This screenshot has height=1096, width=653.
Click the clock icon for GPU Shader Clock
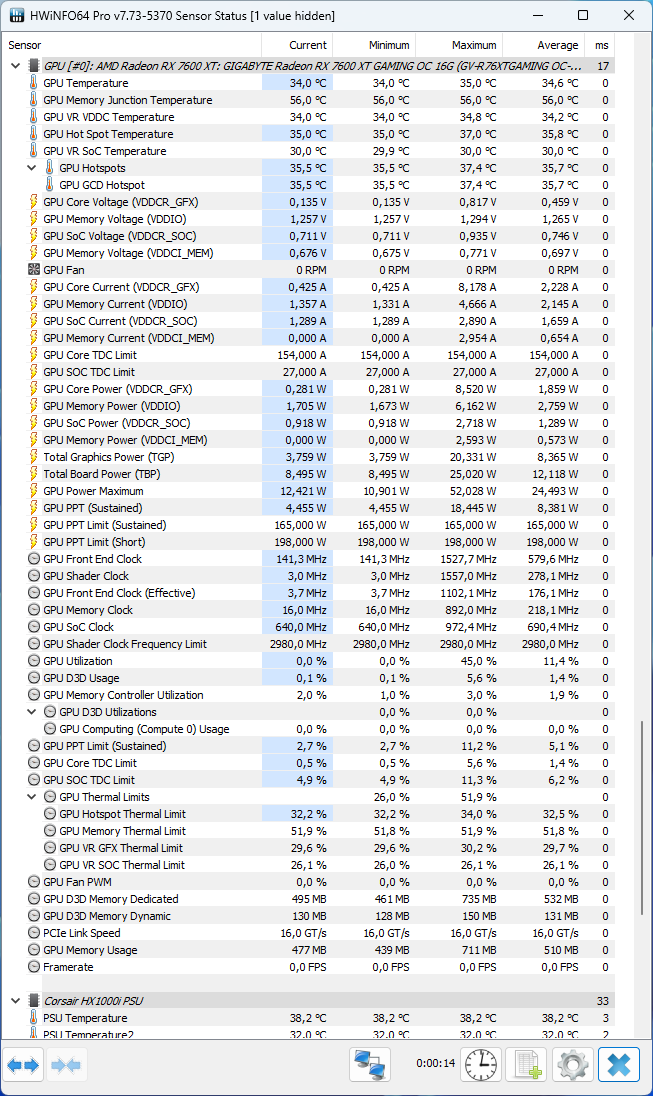pyautogui.click(x=33, y=576)
